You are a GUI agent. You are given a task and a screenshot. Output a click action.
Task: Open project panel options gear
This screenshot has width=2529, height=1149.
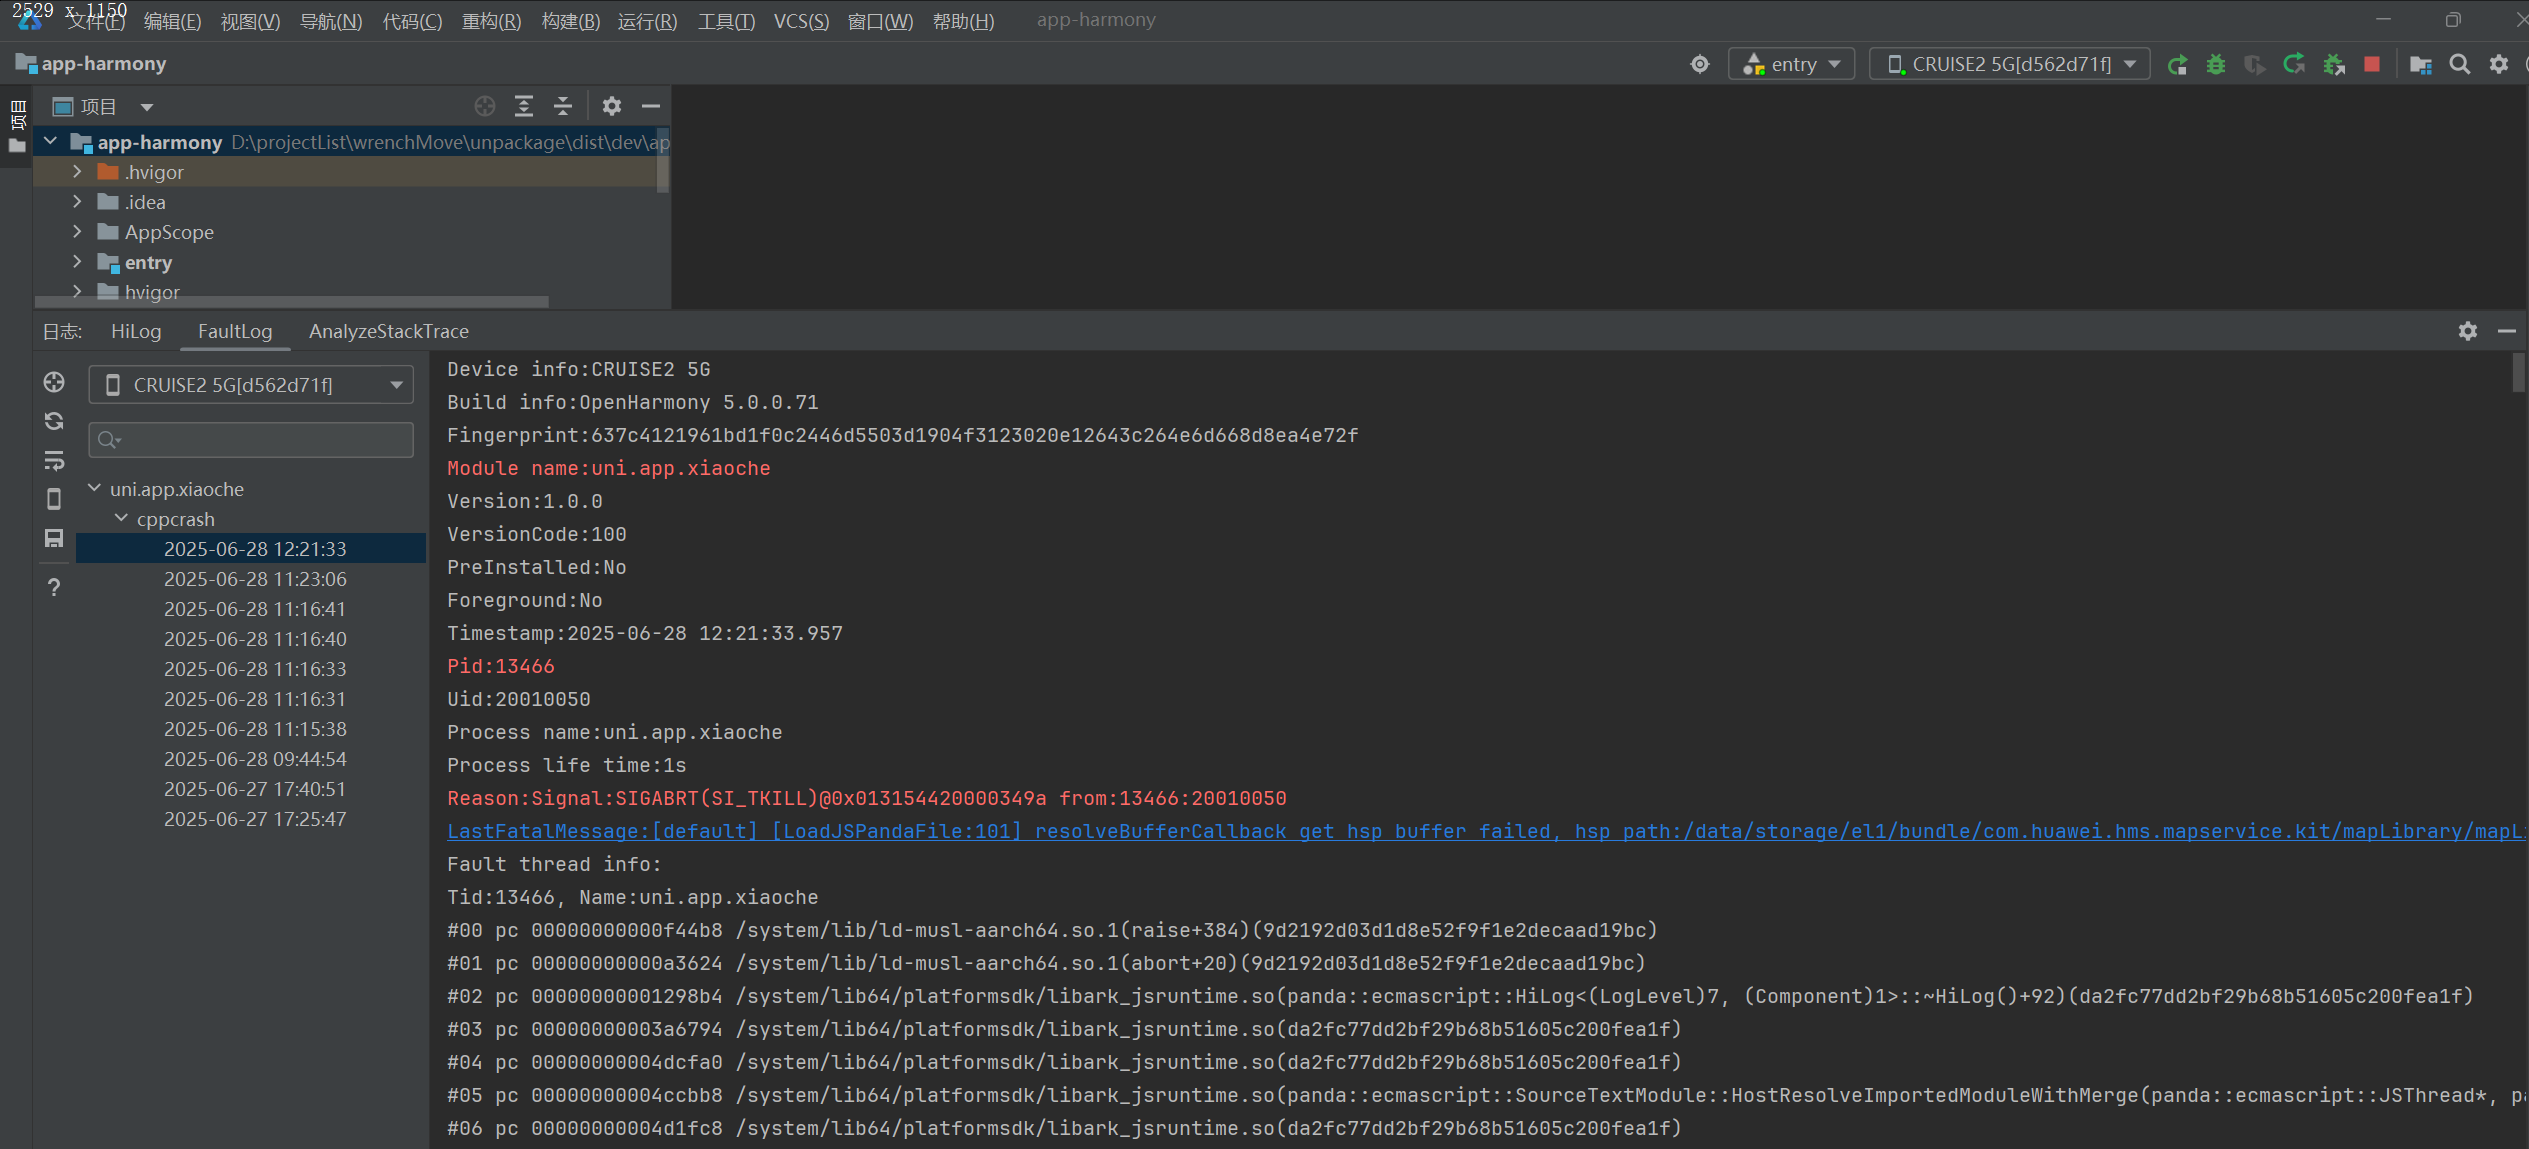tap(612, 106)
